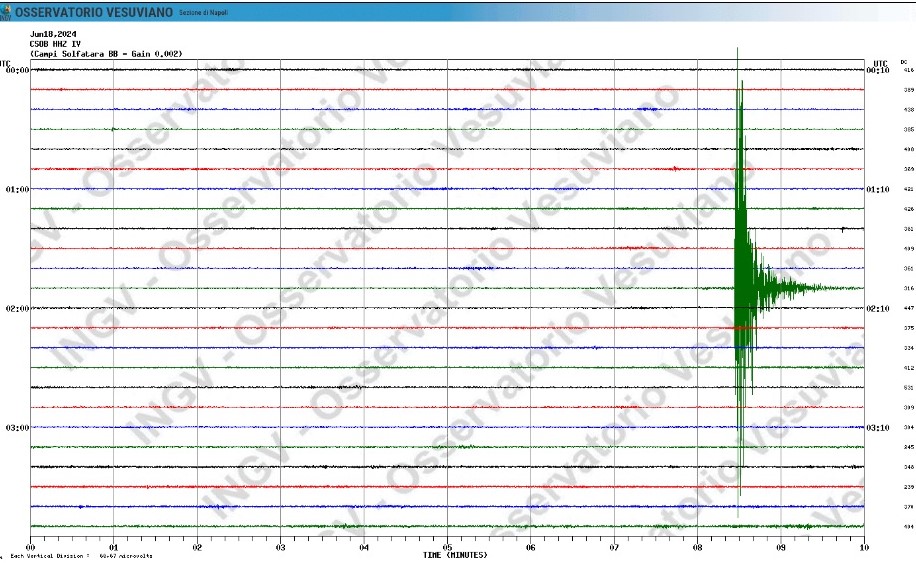Click the 00:10 UTC label on right axis
Screen dimensions: 916x563
(878, 70)
